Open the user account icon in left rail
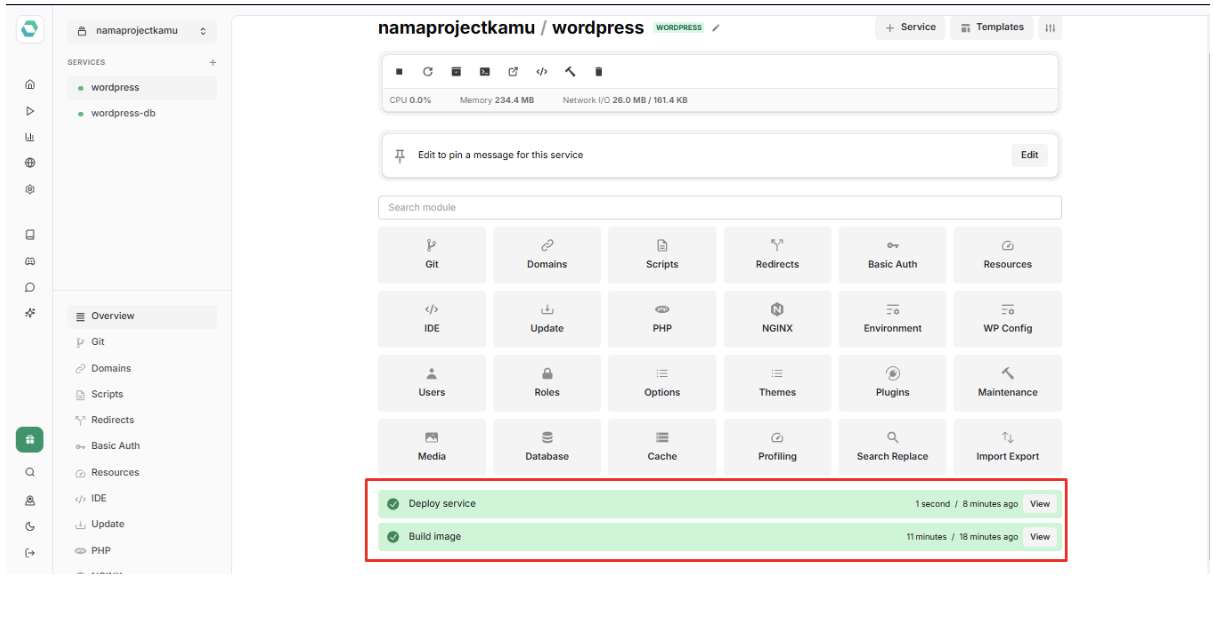1214x638 pixels. coord(30,500)
